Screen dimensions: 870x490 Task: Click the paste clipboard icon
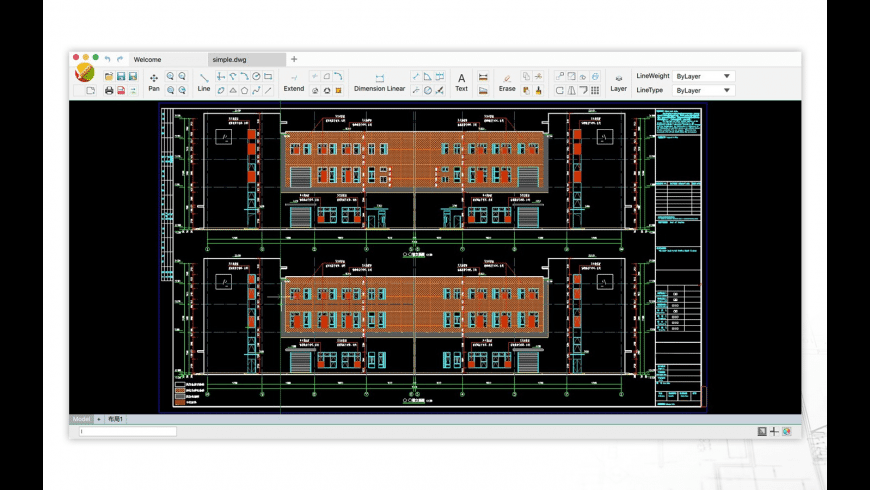pos(526,90)
